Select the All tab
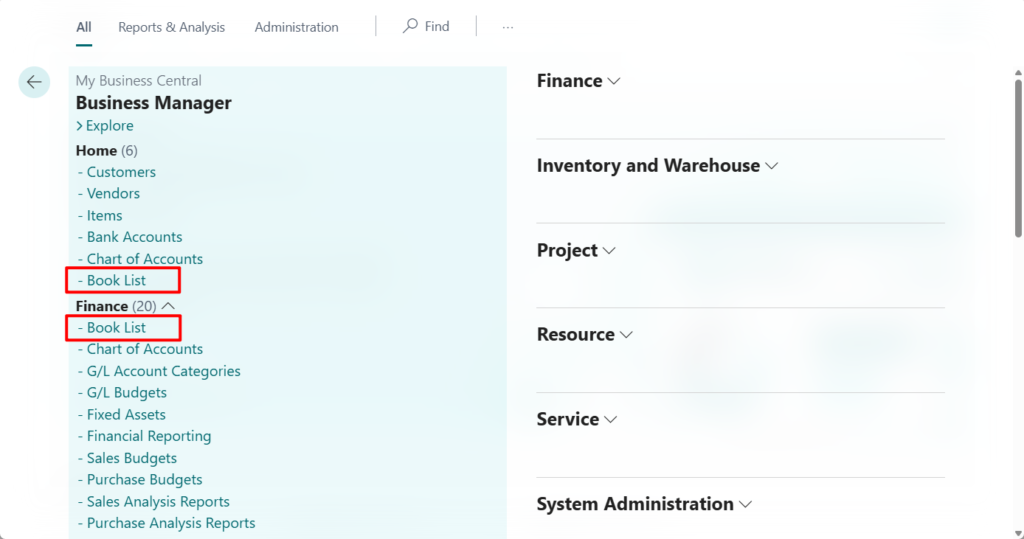 [x=84, y=27]
